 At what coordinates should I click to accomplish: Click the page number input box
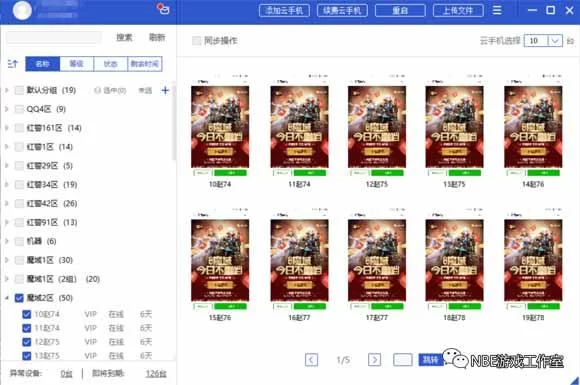click(x=402, y=359)
